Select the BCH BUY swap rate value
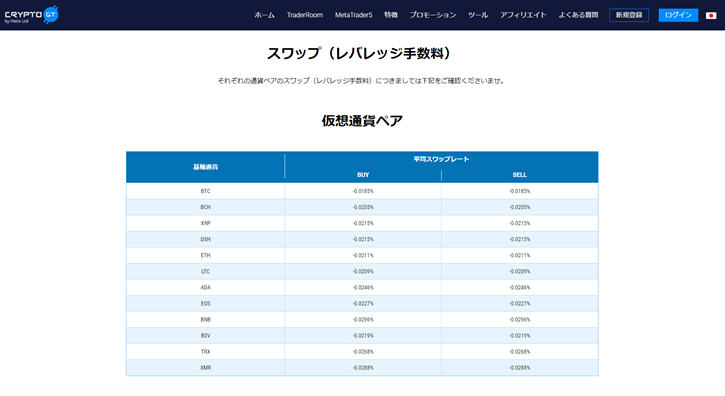The height and width of the screenshot is (396, 725). point(363,207)
